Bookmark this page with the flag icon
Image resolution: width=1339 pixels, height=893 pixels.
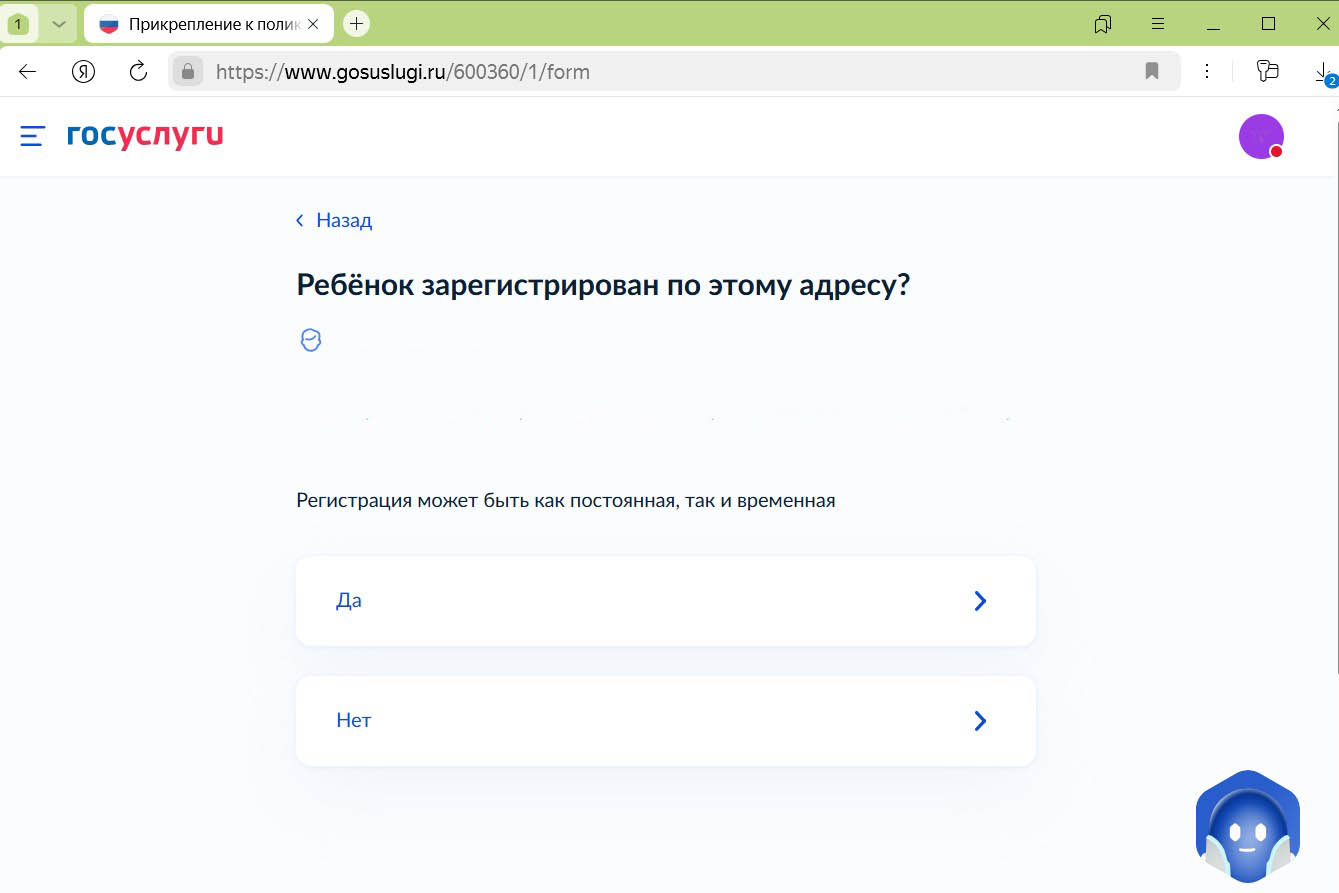1151,71
